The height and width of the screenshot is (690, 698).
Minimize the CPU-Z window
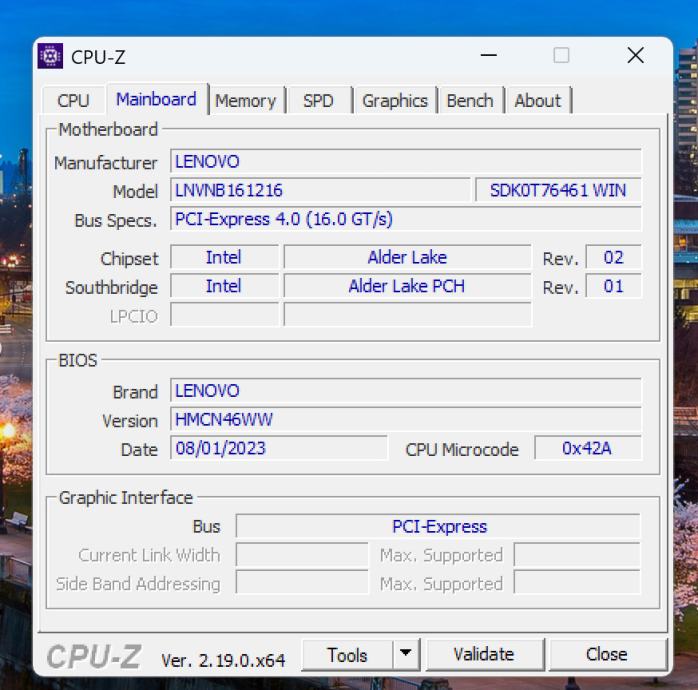click(x=489, y=56)
